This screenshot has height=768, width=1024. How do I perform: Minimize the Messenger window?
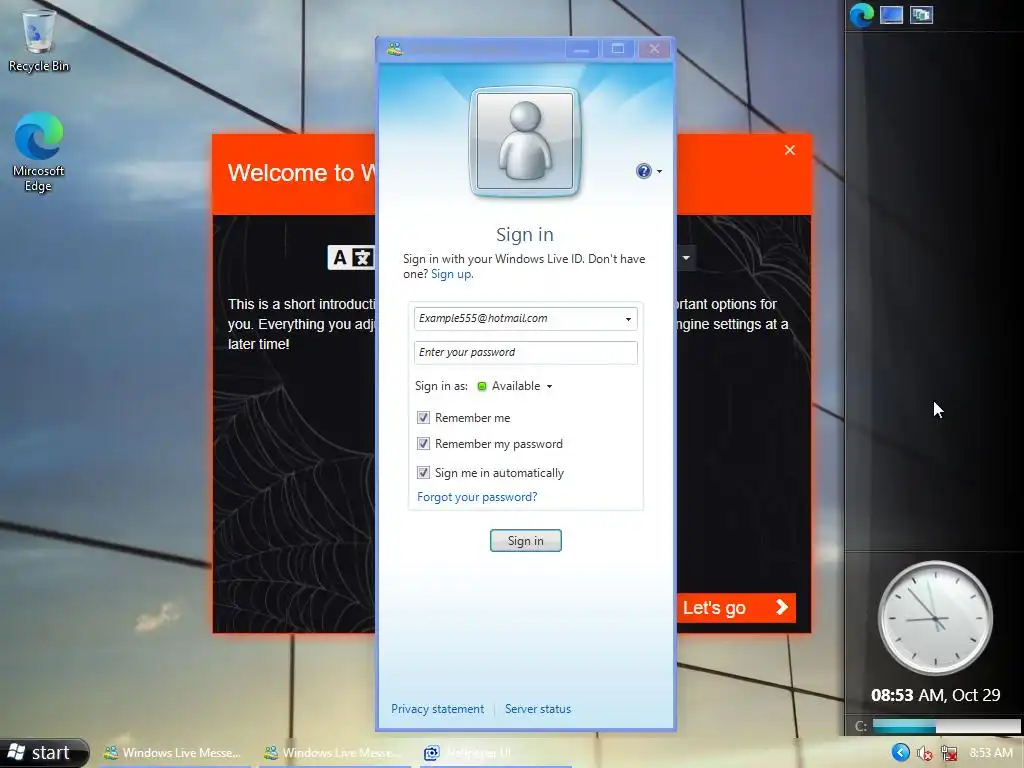click(x=581, y=49)
